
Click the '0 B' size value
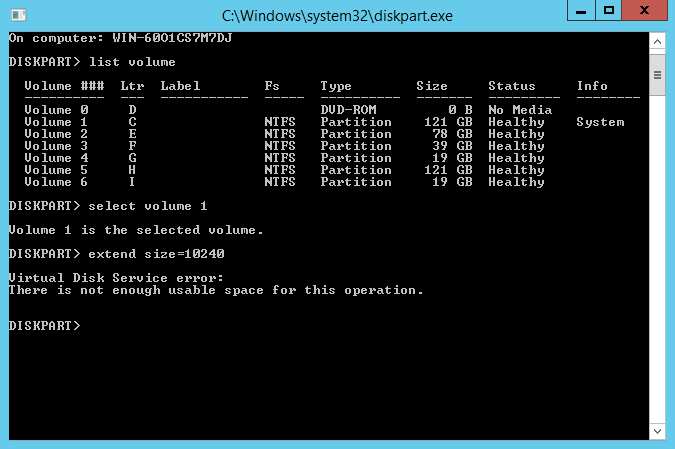click(460, 110)
